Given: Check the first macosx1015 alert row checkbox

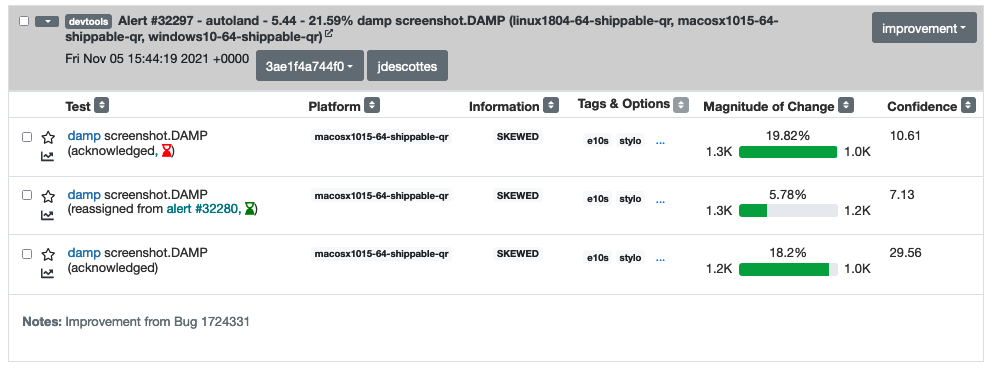Looking at the screenshot, I should [27, 137].
